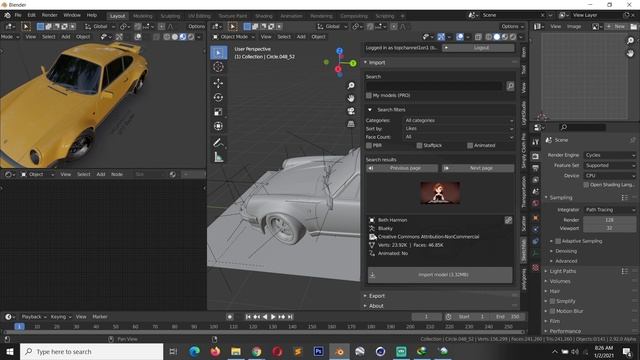Click the Logout button

pyautogui.click(x=478, y=48)
